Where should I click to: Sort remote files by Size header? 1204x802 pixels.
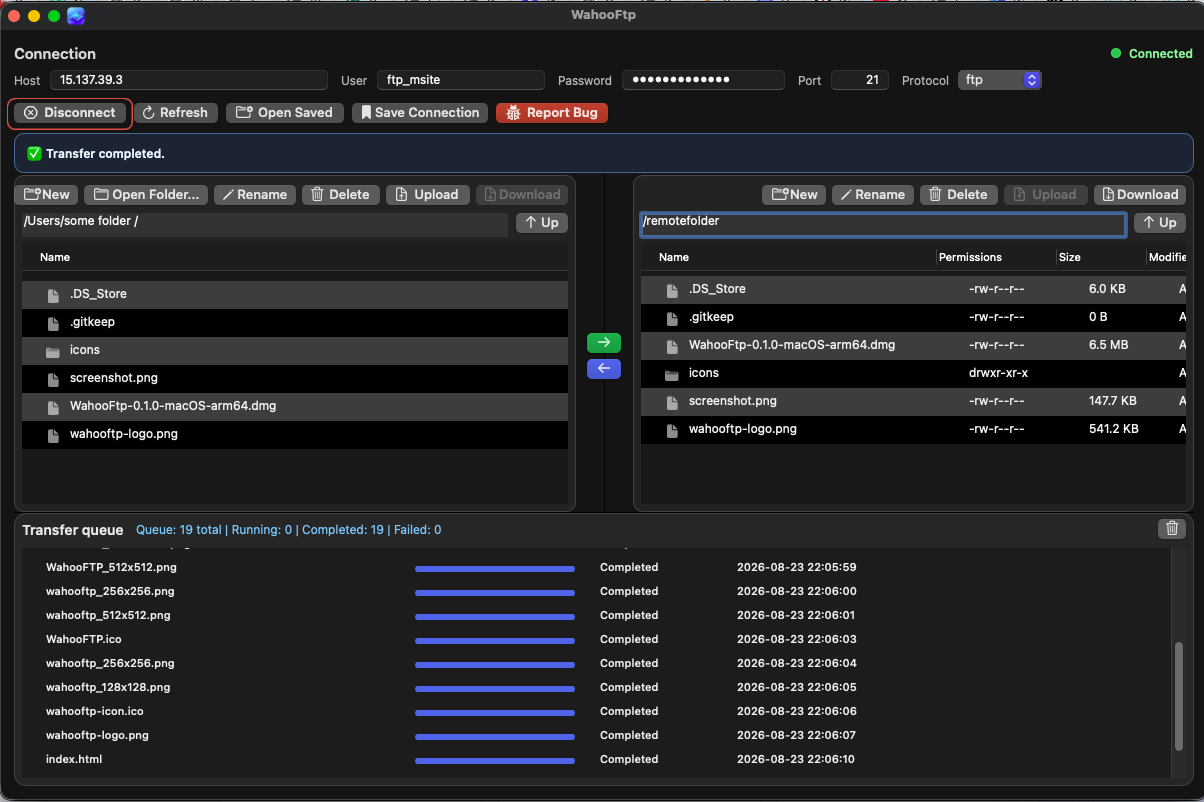[1070, 257]
